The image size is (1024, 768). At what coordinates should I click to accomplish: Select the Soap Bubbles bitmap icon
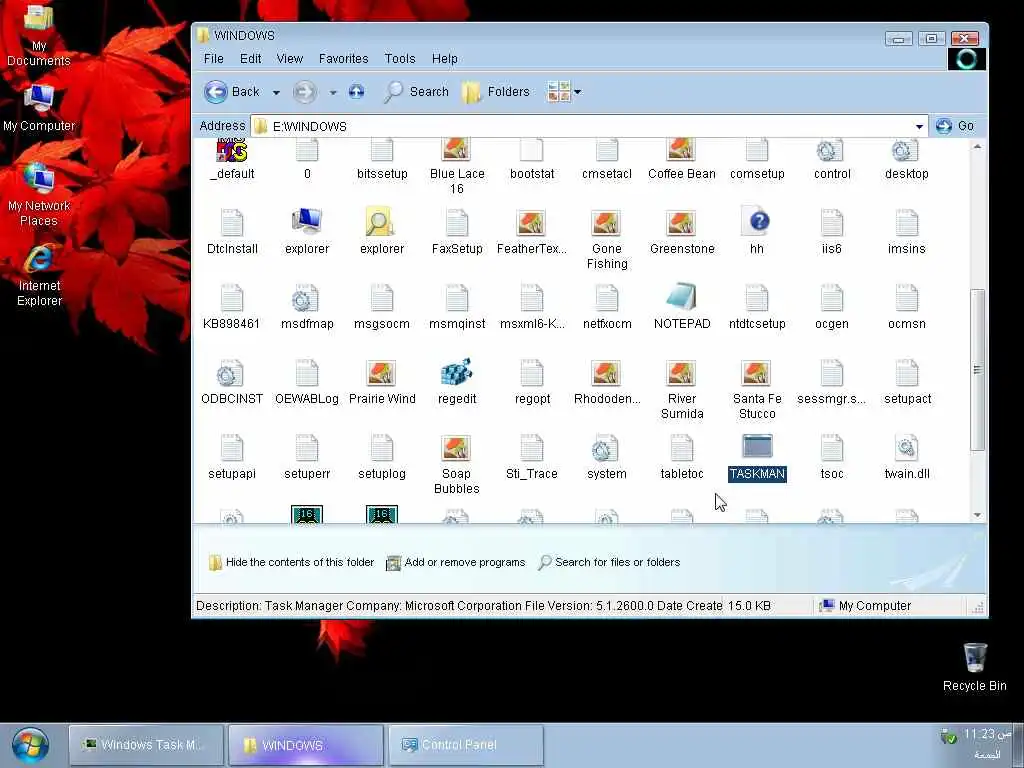click(x=456, y=448)
